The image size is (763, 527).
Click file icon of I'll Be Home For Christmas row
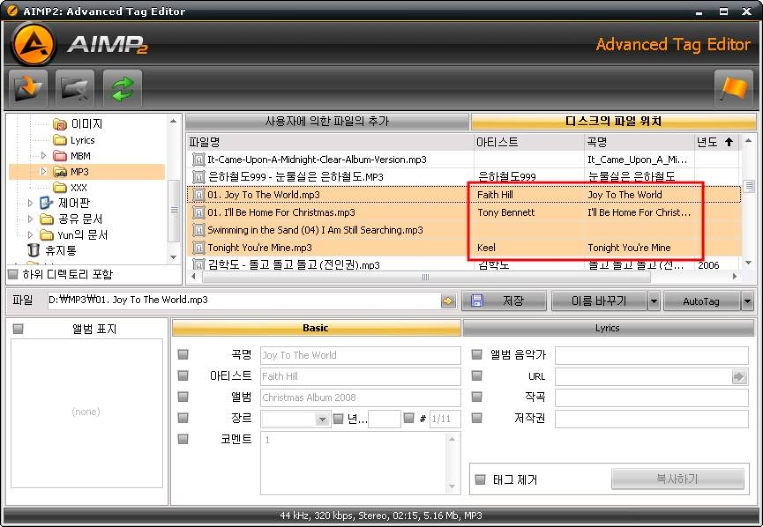coord(199,212)
